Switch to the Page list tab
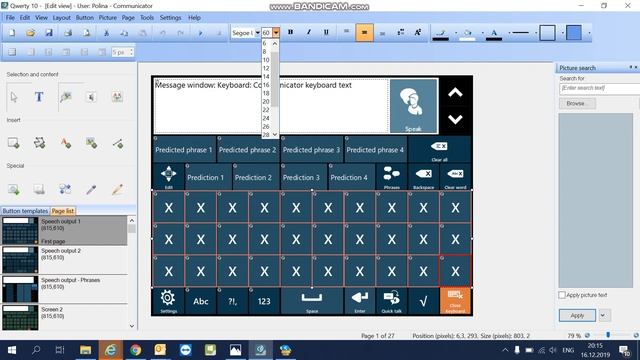 63,211
